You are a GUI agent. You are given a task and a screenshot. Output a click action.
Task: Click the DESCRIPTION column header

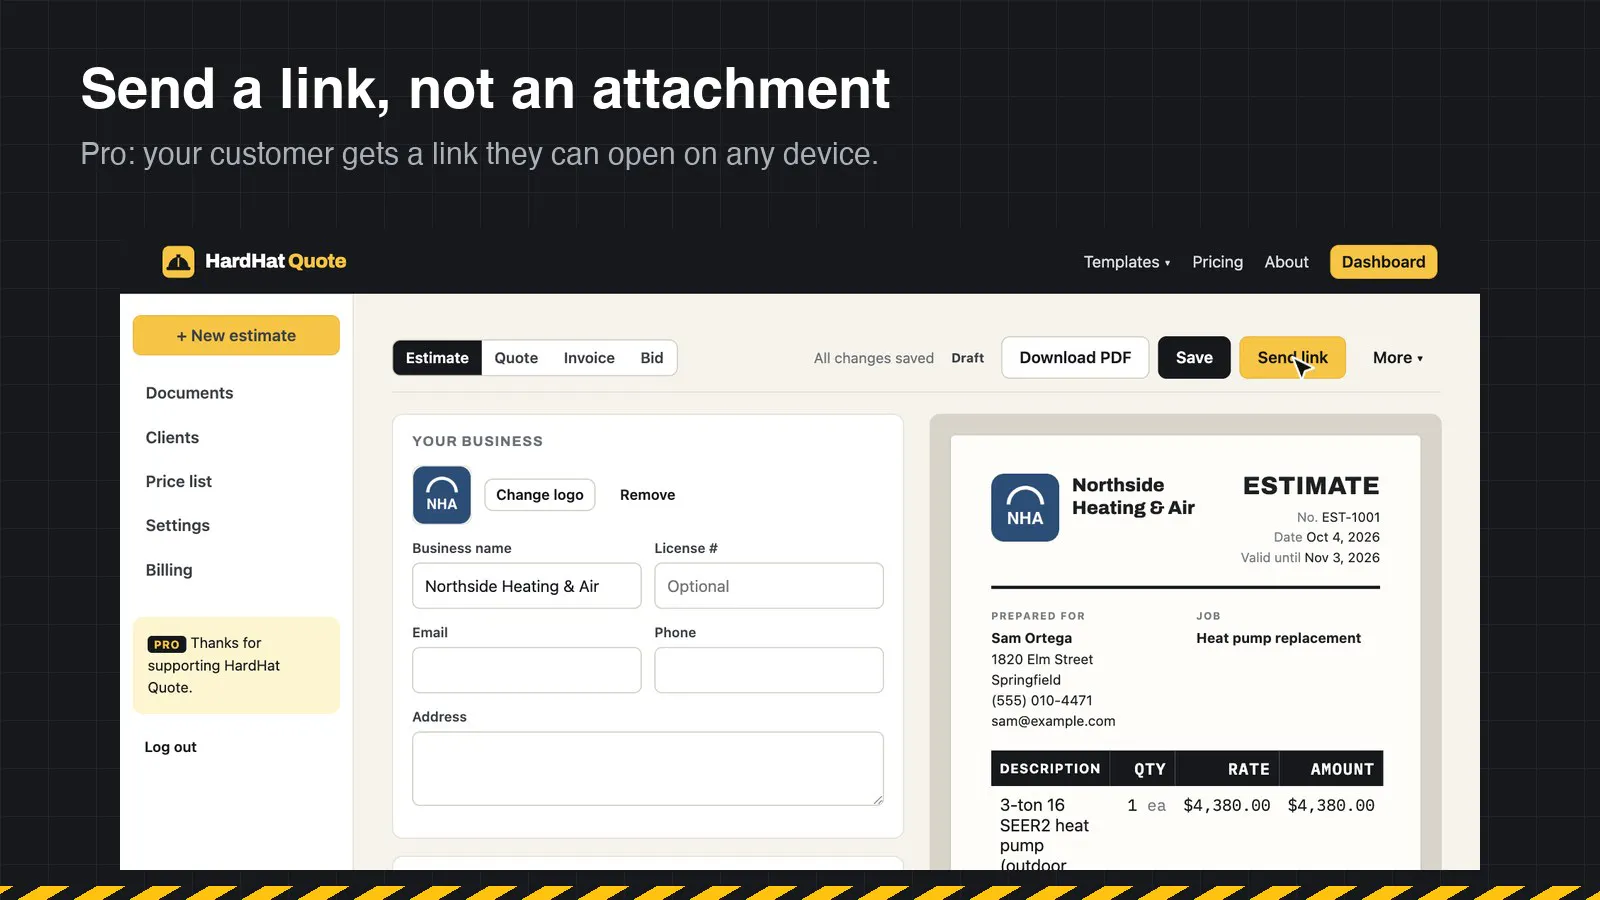click(x=1050, y=769)
